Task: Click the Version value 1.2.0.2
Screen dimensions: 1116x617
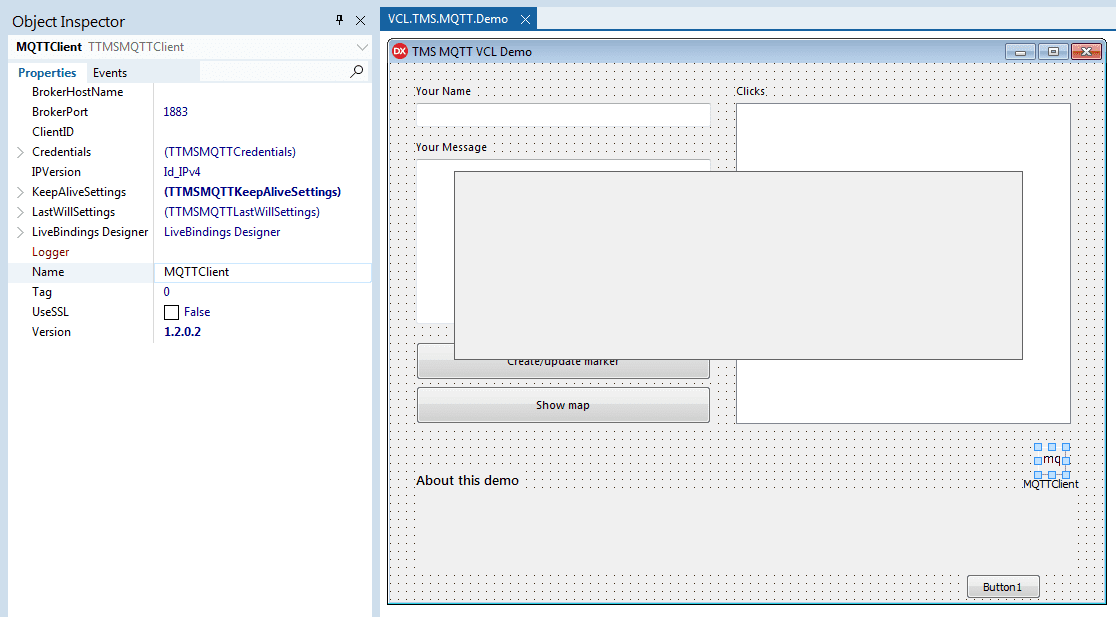Action: click(x=182, y=332)
